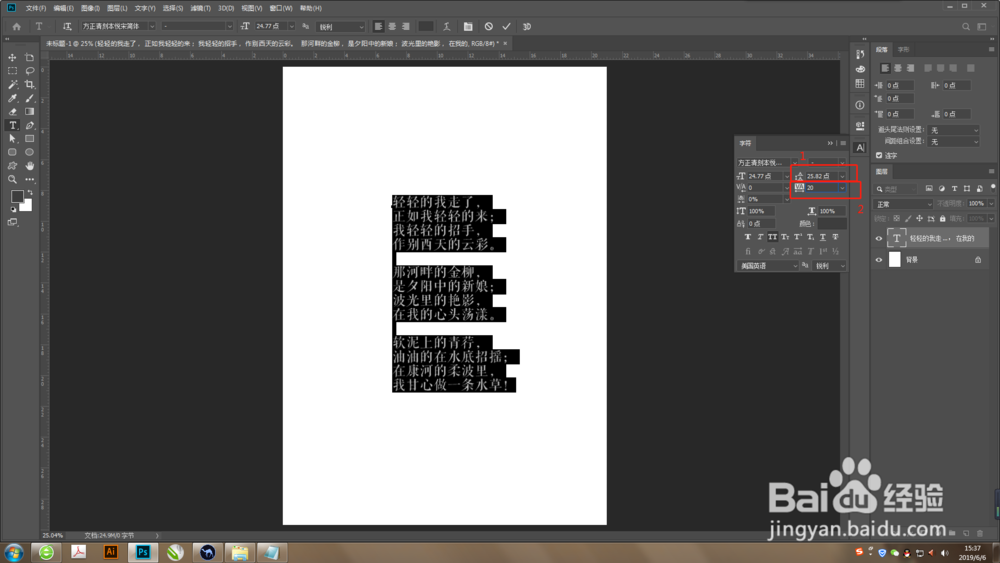Open the tracking value dropdown in Character panel

click(842, 188)
